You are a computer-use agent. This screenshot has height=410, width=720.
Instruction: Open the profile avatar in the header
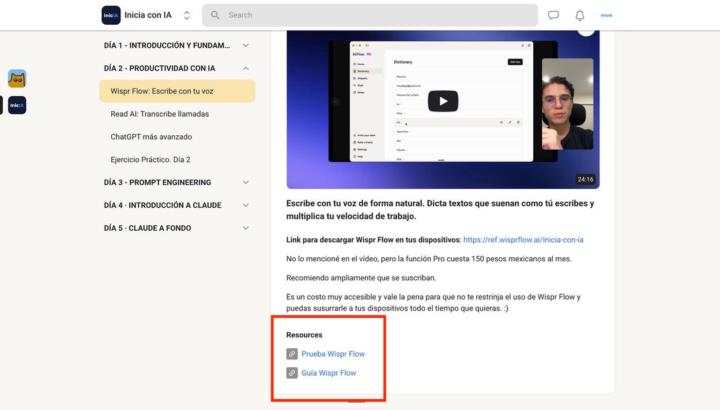pyautogui.click(x=606, y=15)
